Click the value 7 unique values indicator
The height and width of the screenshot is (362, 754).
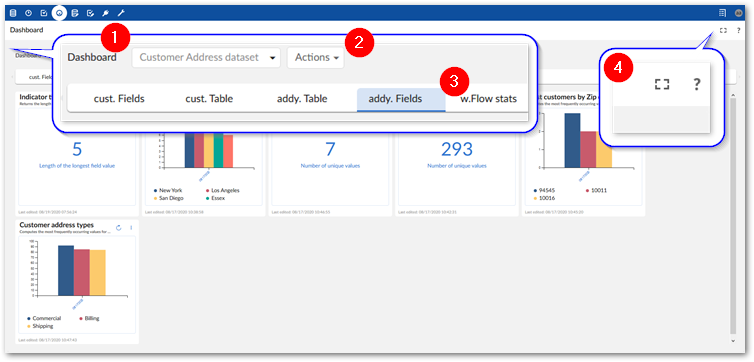[330, 150]
